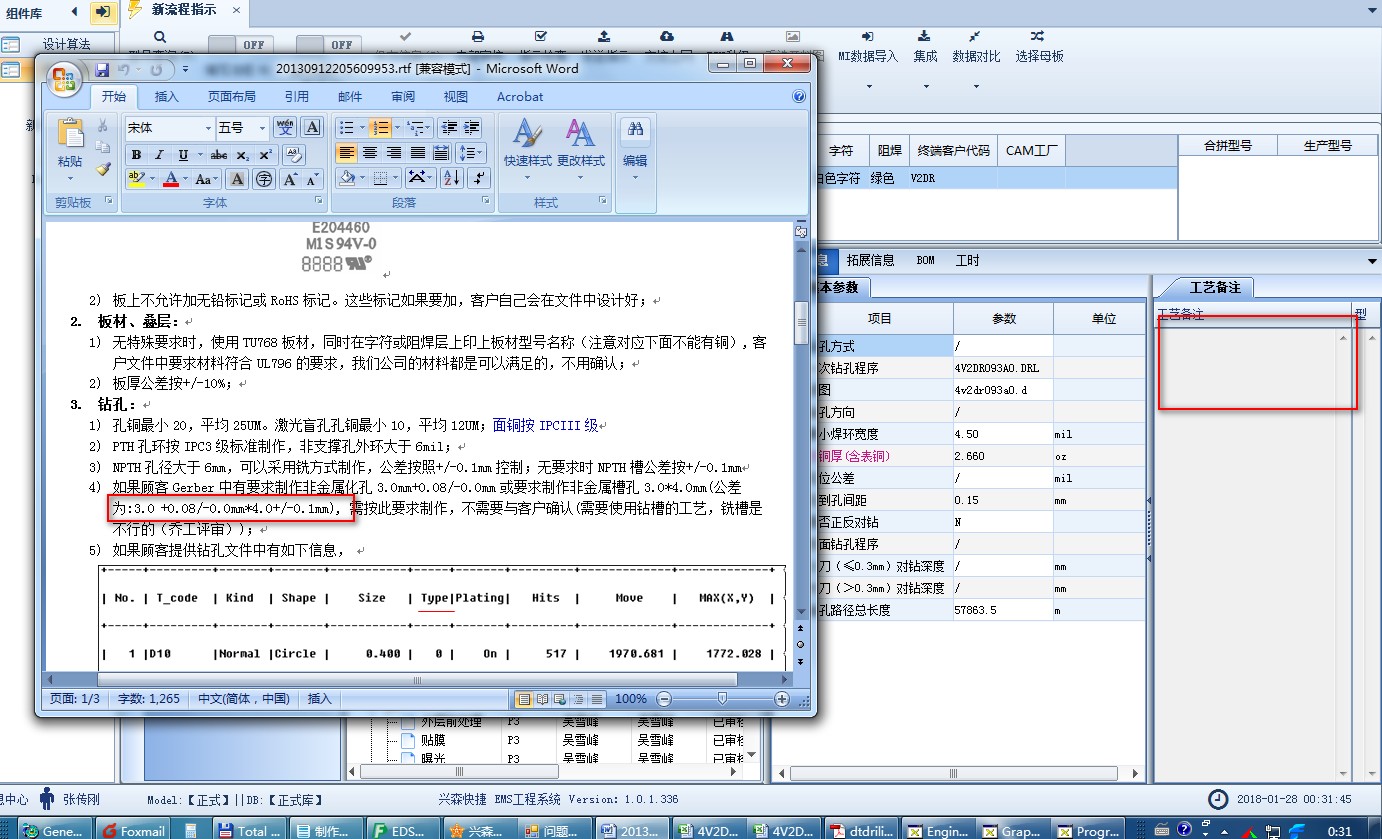This screenshot has width=1382, height=839.
Task: Toggle show paragraph marks icon
Action: coord(479,178)
